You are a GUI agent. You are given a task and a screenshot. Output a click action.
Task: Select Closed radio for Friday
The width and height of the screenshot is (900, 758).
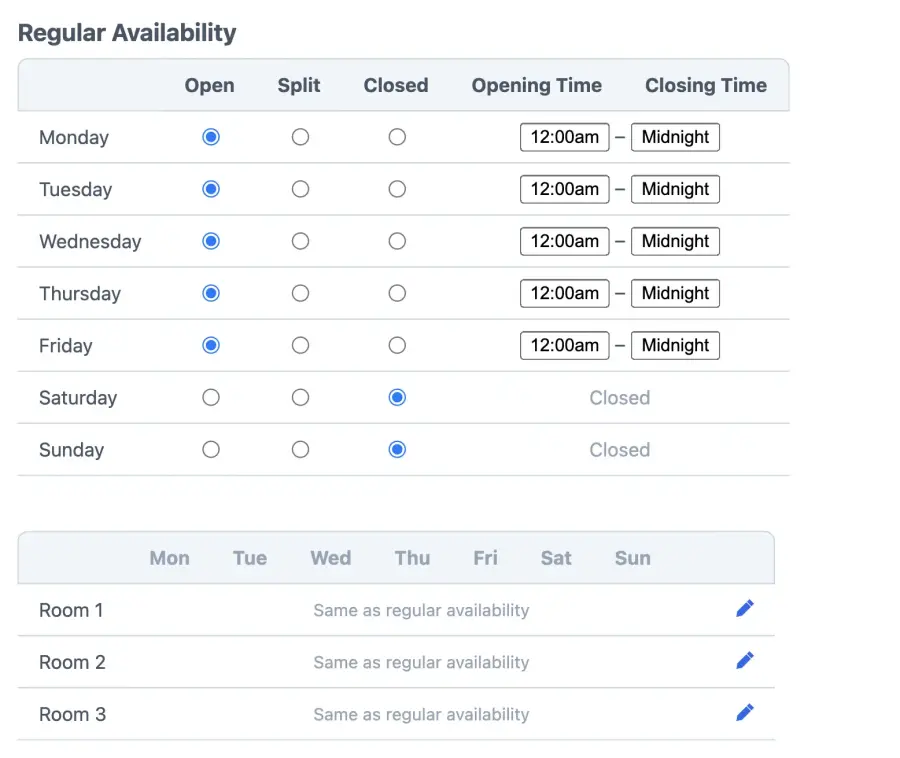[x=397, y=345]
